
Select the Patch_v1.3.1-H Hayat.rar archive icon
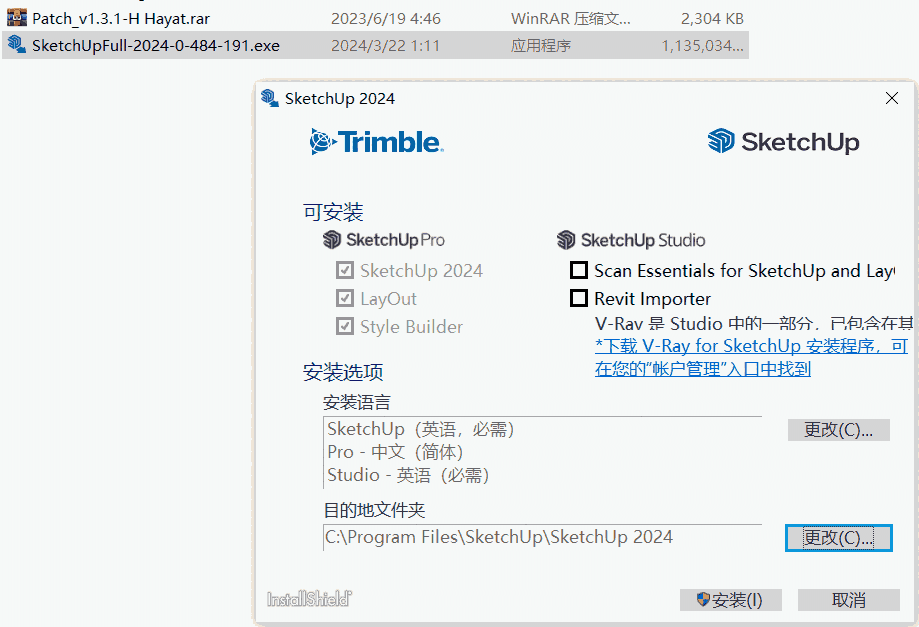click(16, 18)
